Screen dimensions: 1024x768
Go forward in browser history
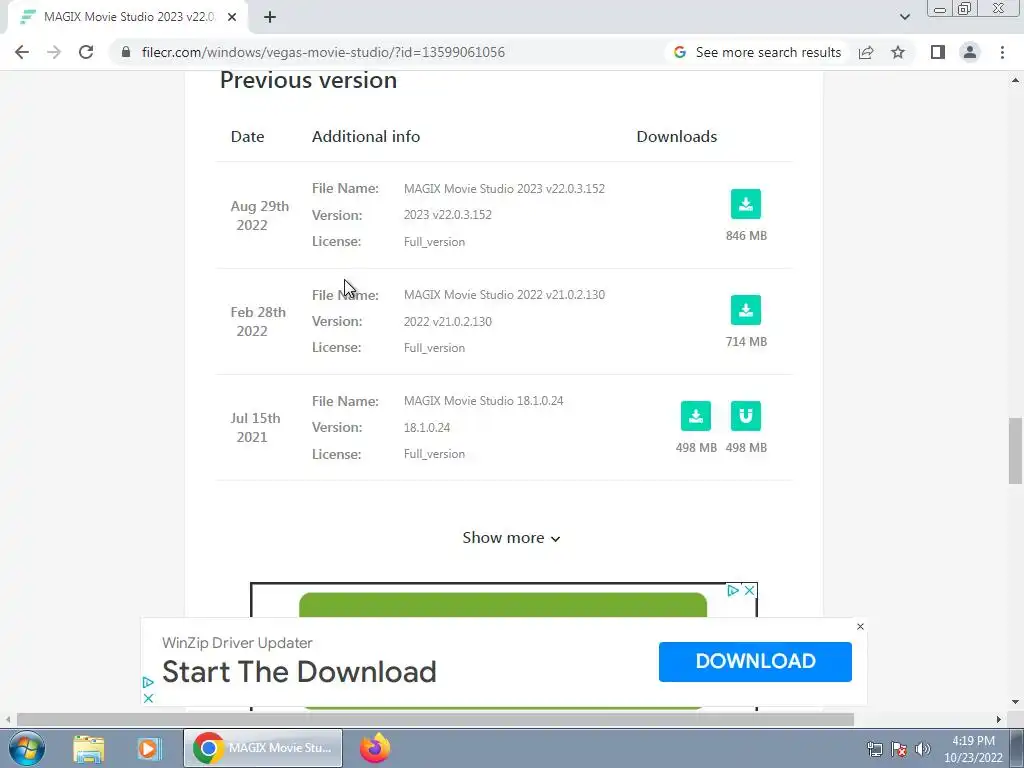[54, 52]
